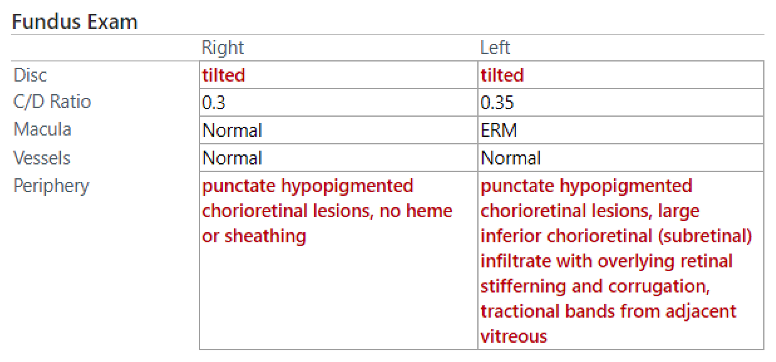The height and width of the screenshot is (362, 776).
Task: Click the text 'tractional bands from adjacent vitreous'
Action: (608, 324)
